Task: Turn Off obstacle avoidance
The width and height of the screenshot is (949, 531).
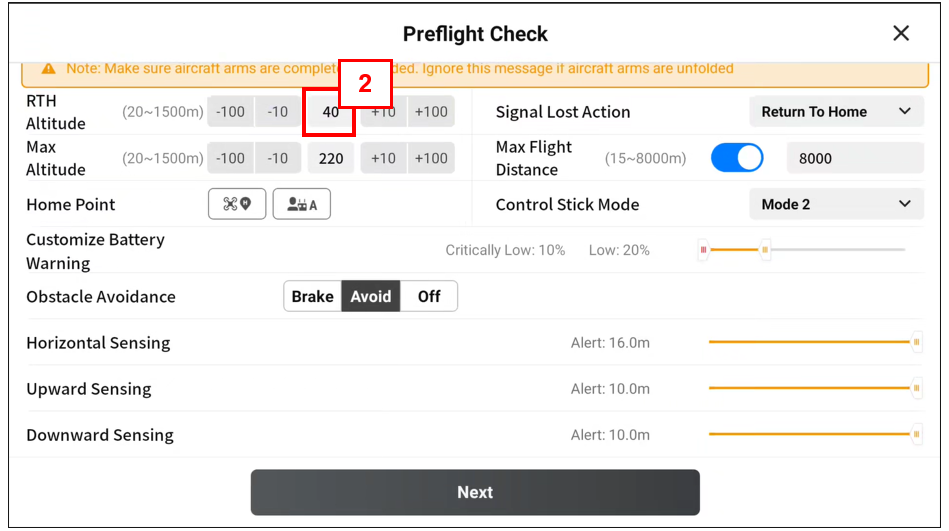Action: click(429, 296)
